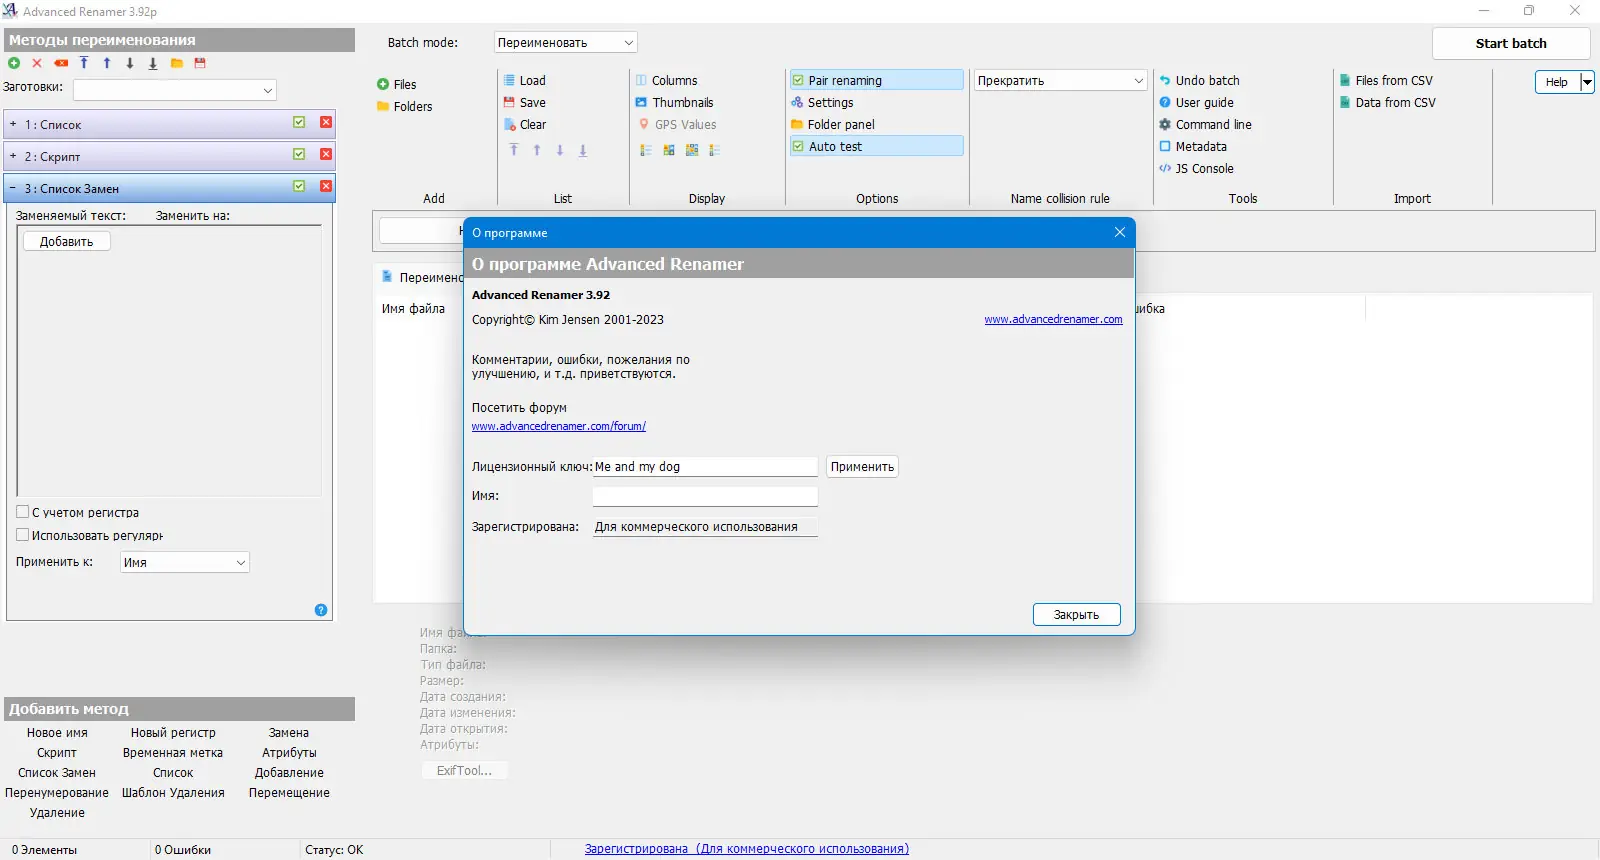
Task: Move the selected method up one step
Action: click(107, 63)
